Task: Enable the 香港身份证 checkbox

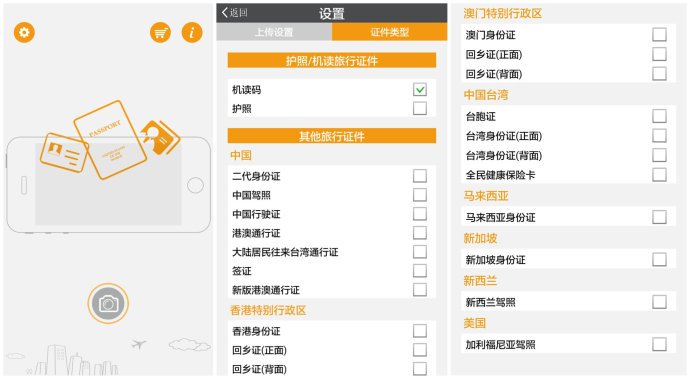Action: pyautogui.click(x=420, y=331)
